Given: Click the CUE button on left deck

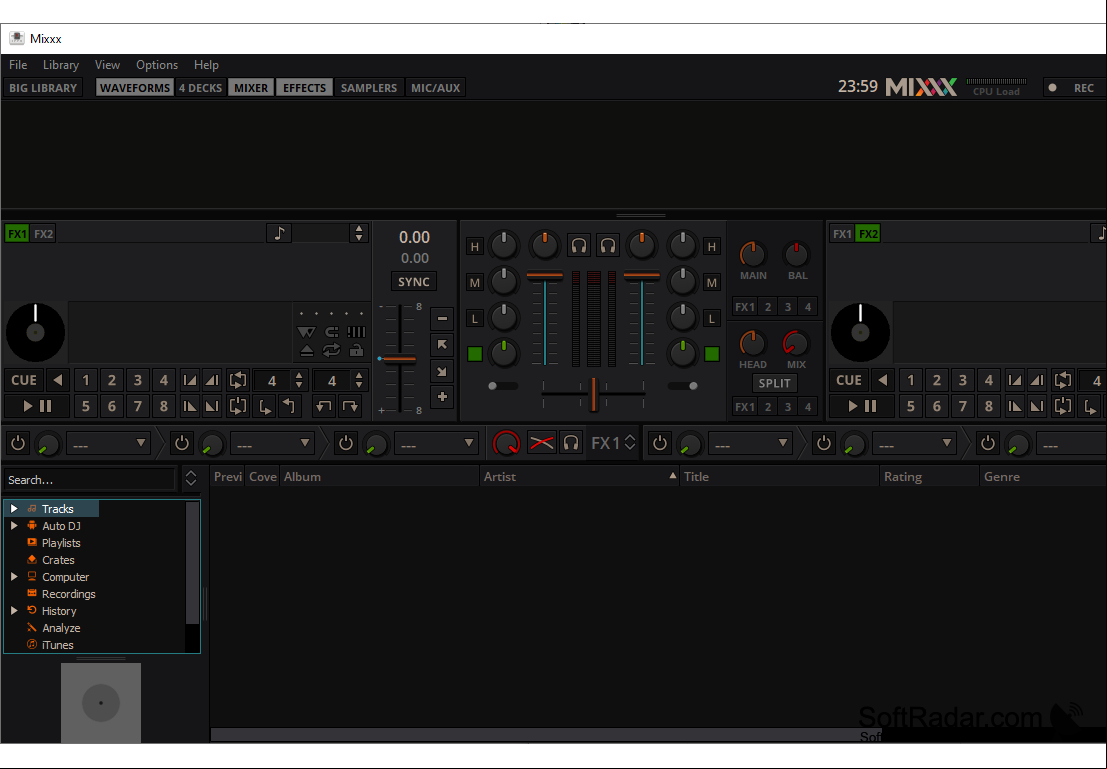Looking at the screenshot, I should [24, 381].
